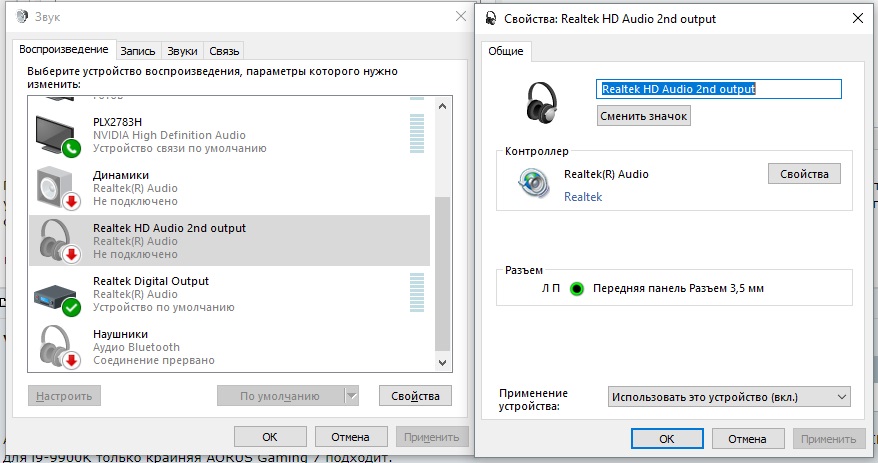This screenshot has height=463, width=878.
Task: Select 'Устройство по умолчанию' status text
Action: click(x=164, y=307)
